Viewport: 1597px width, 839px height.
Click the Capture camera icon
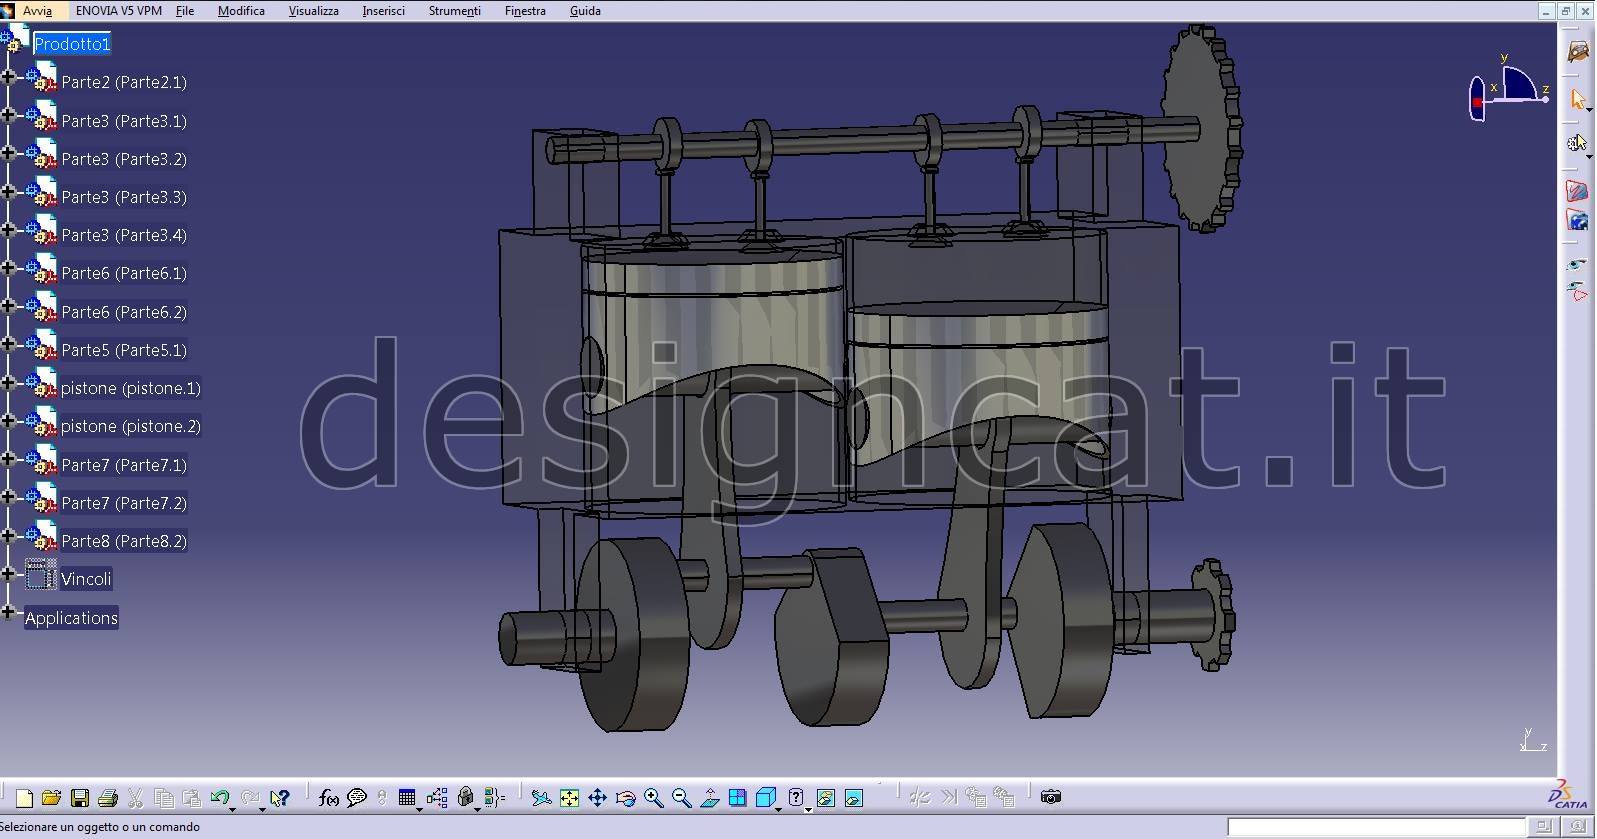pyautogui.click(x=1050, y=797)
